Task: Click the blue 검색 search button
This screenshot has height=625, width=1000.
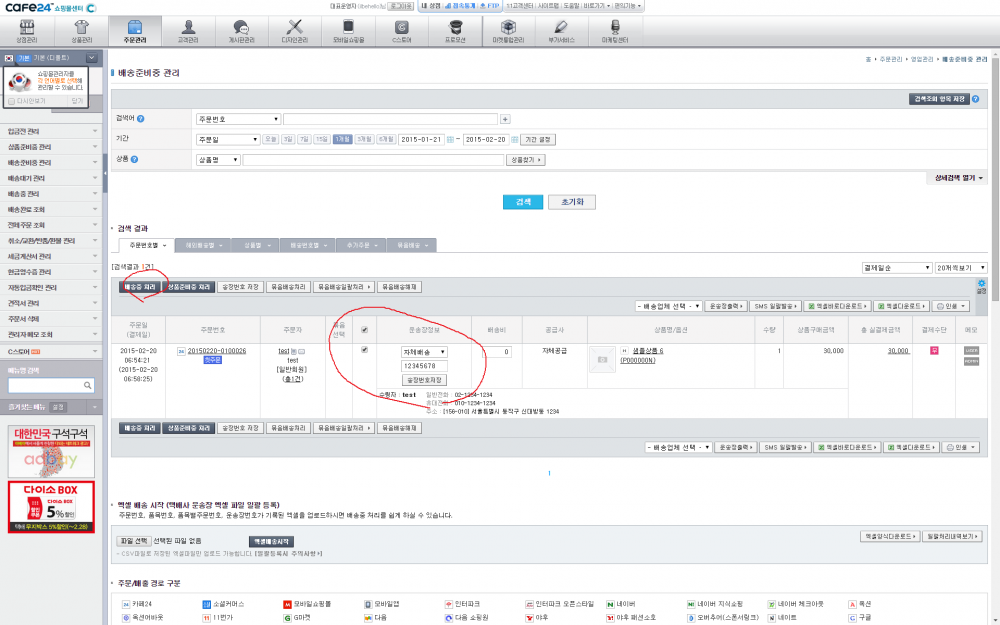Action: point(522,202)
